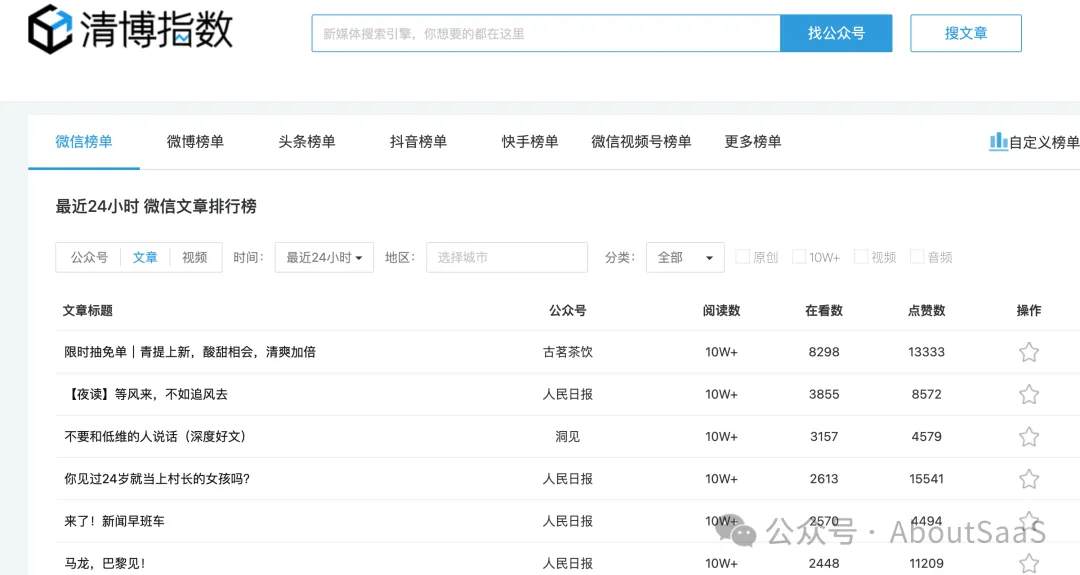Switch to the 微博榜单 tab
This screenshot has height=575, width=1080.
coord(195,142)
